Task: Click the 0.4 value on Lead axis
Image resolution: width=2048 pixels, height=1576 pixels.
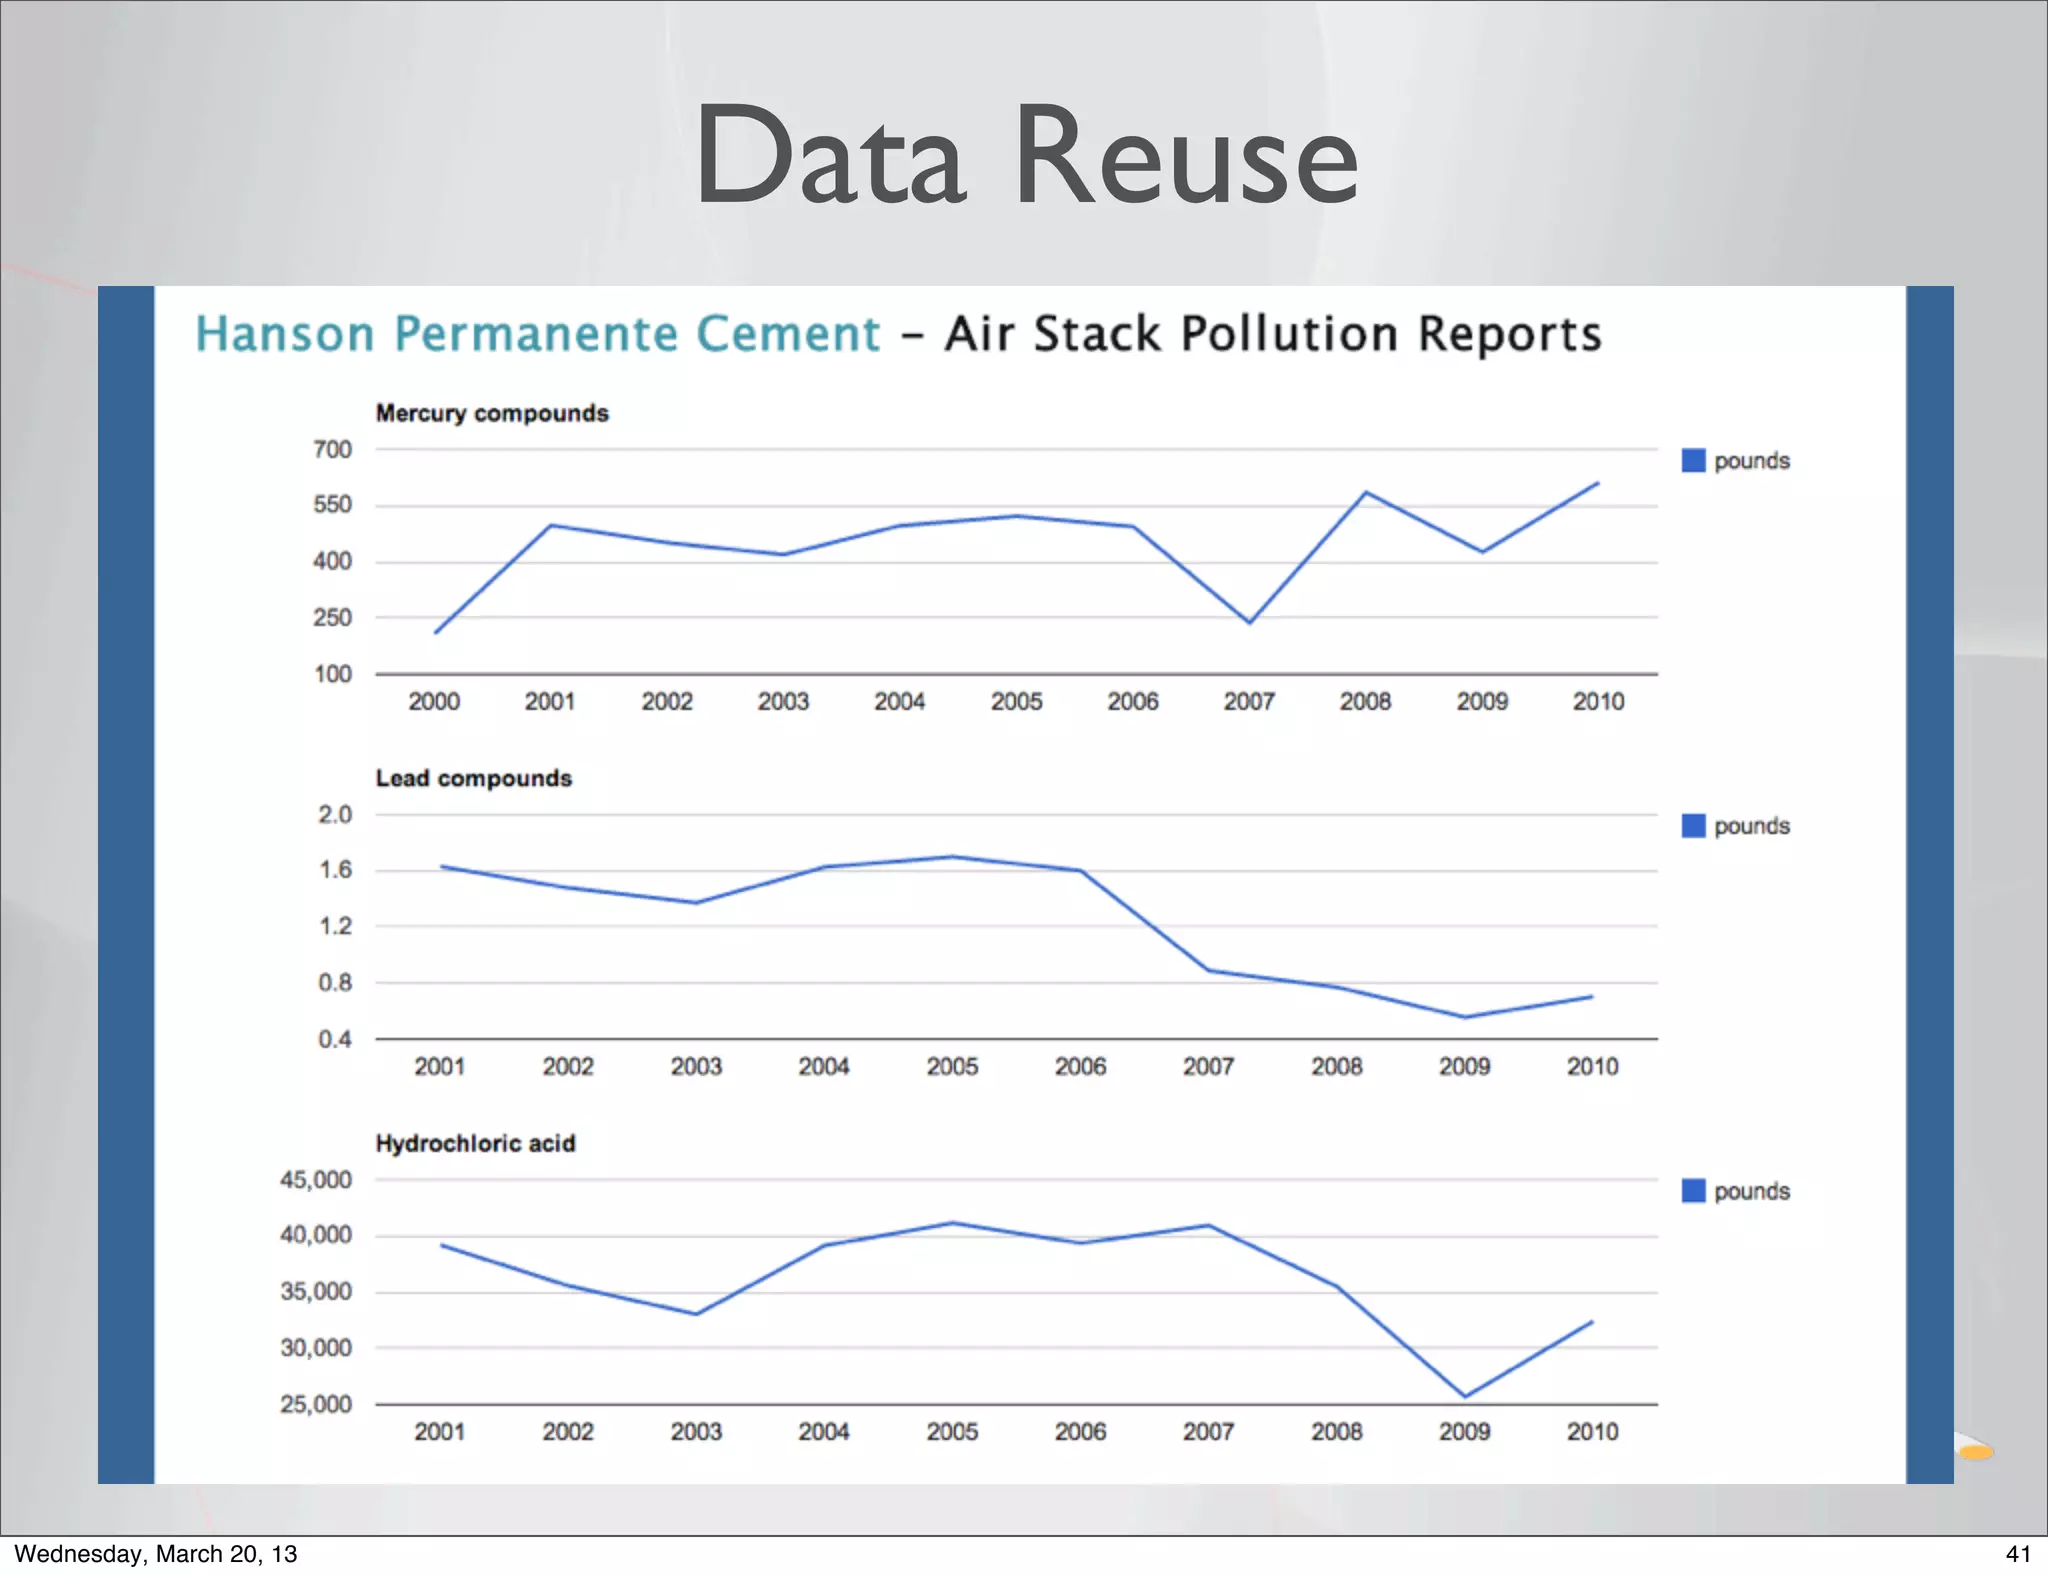Action: tap(336, 1039)
